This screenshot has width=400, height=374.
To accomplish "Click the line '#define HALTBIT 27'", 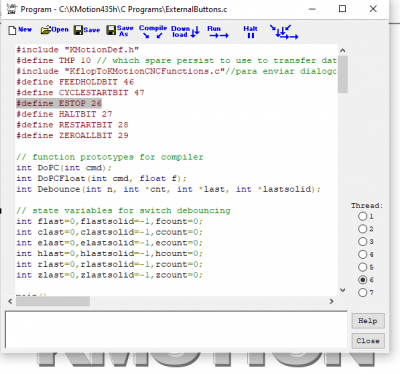I will (64, 114).
